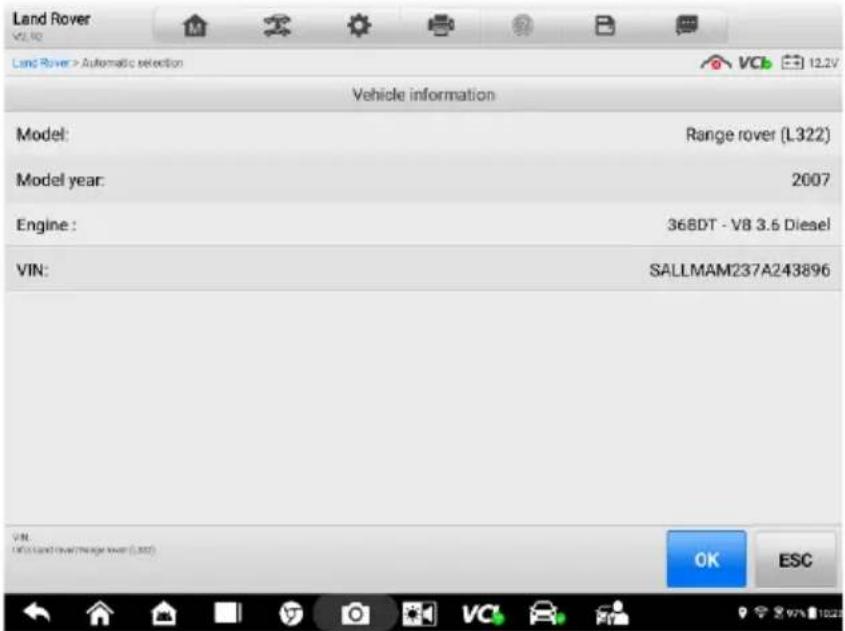Open brightness and sound icon in navigation bar
845x631 pixels.
[x=419, y=613]
